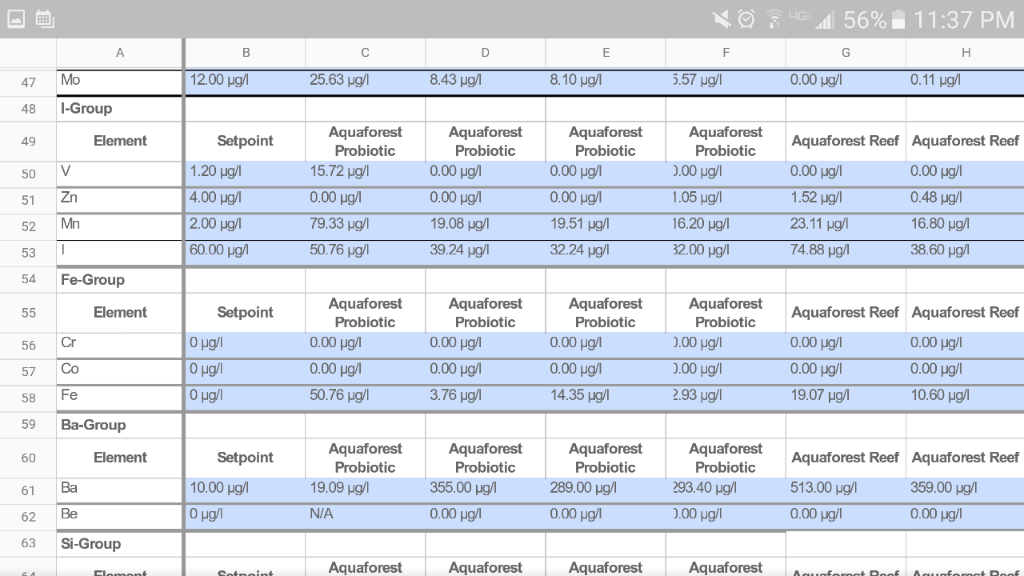Select column G header
The image size is (1024, 576).
point(846,53)
